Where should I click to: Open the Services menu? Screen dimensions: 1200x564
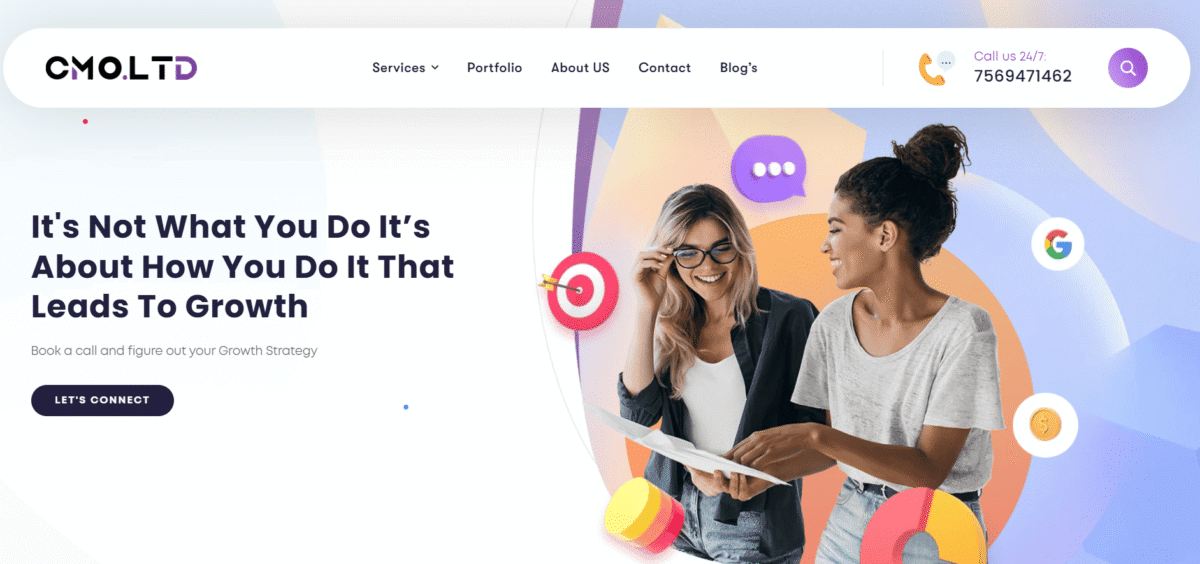pos(405,68)
